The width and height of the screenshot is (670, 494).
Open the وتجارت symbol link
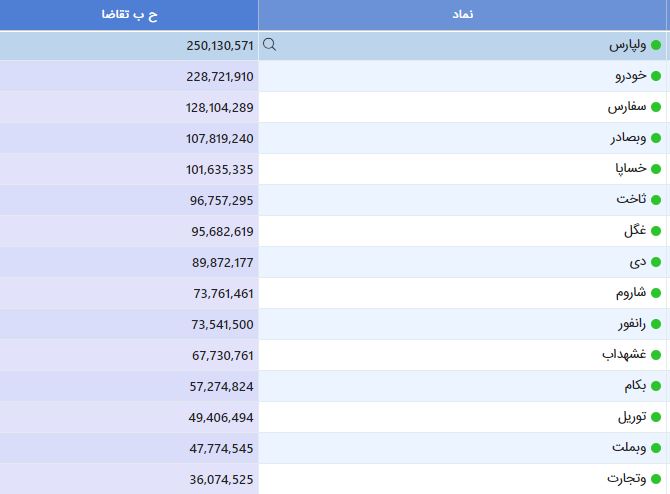pos(626,479)
